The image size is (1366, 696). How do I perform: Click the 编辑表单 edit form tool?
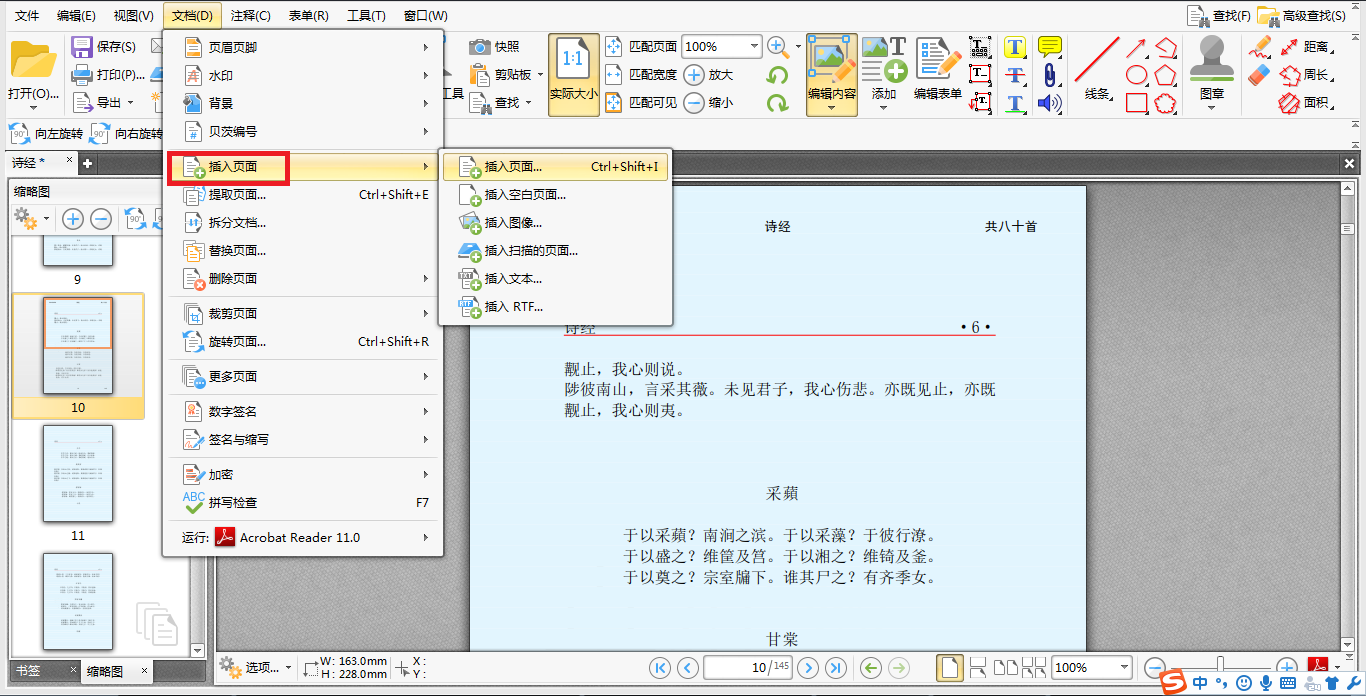(938, 69)
